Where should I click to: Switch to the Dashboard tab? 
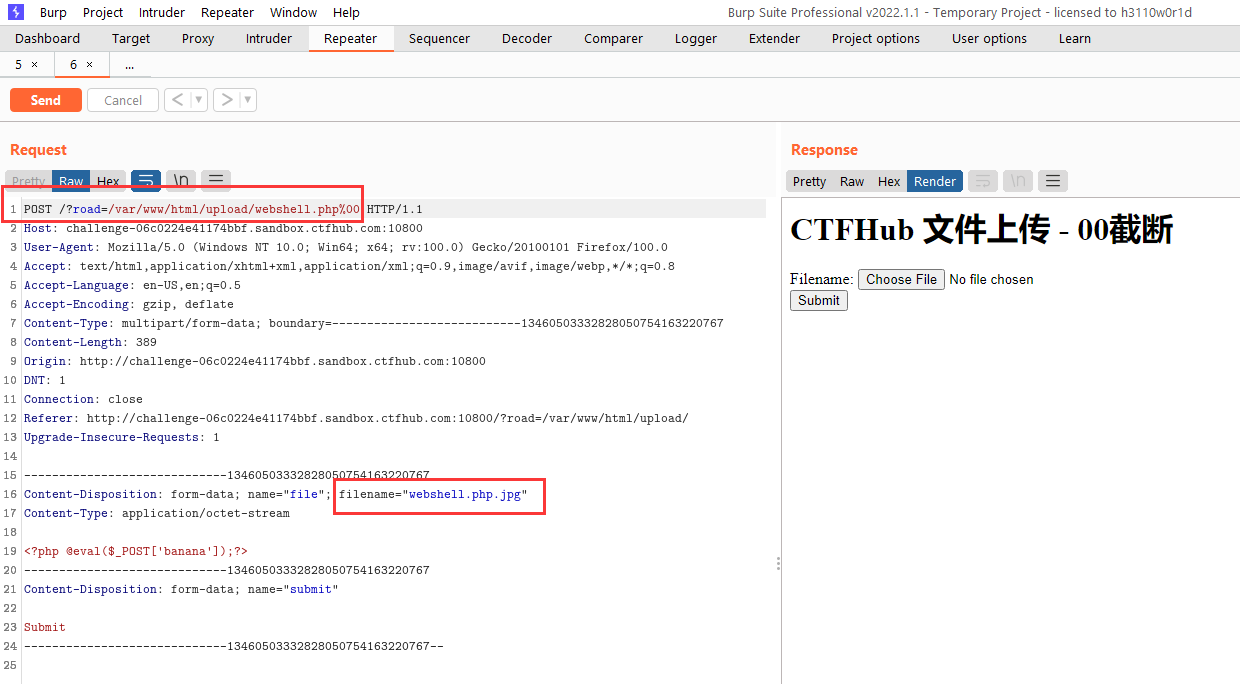47,38
